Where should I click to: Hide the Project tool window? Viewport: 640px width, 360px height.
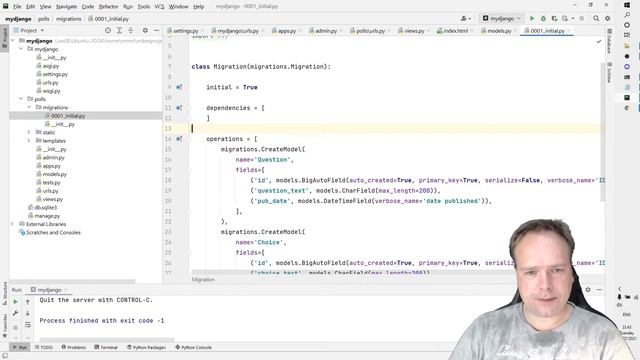coord(156,30)
